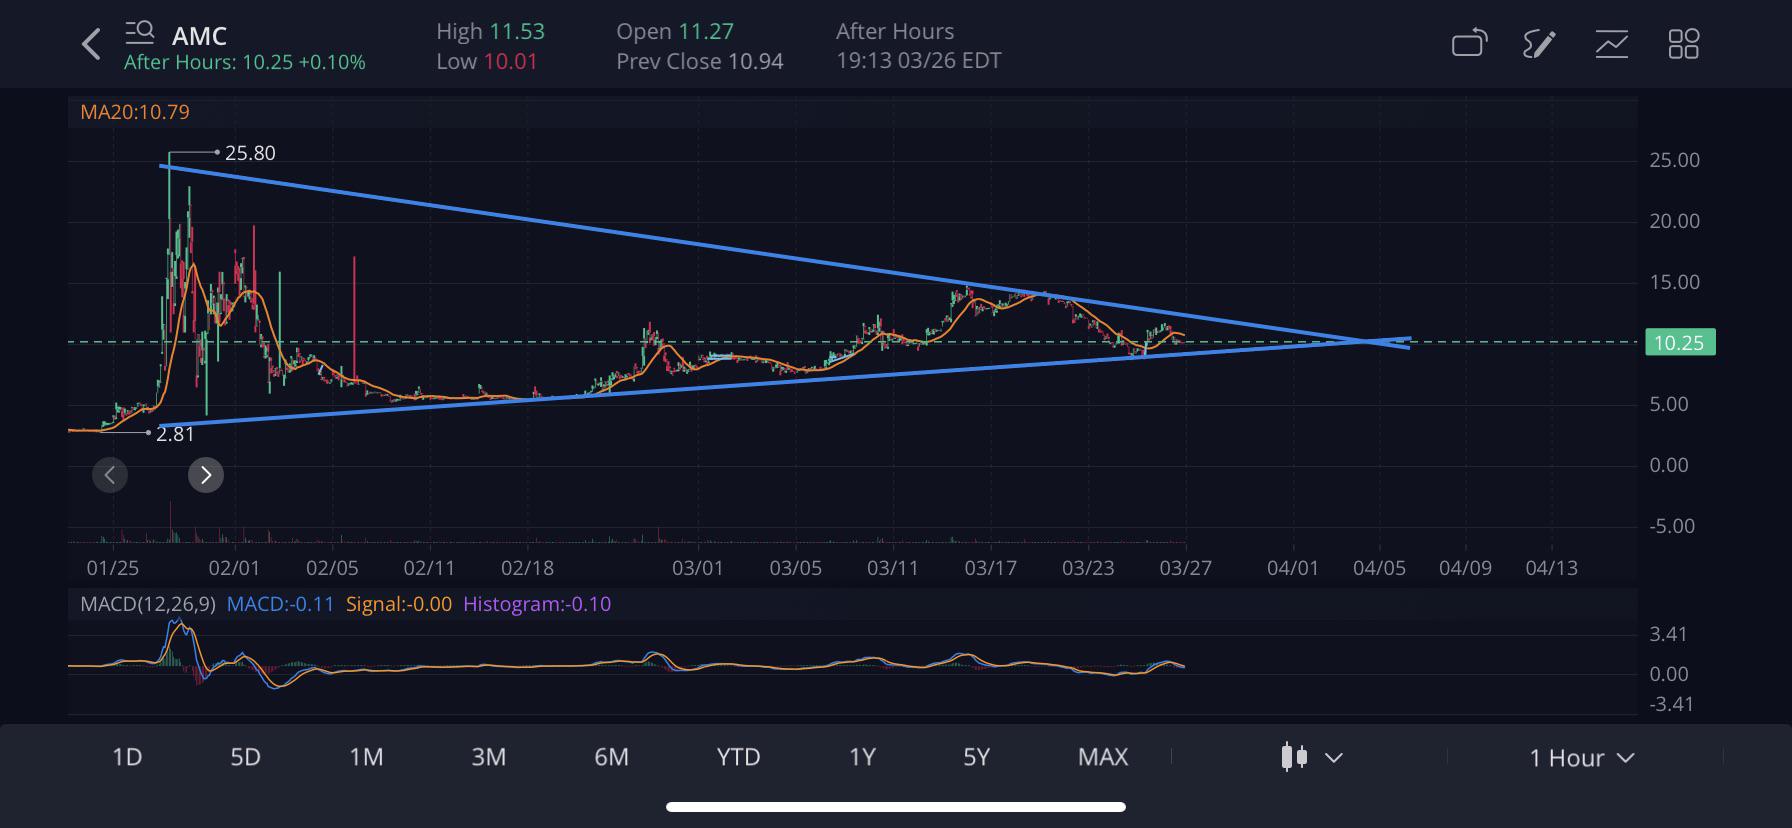Image resolution: width=1792 pixels, height=828 pixels.
Task: Tap the 03/27 date axis label
Action: coord(1185,568)
